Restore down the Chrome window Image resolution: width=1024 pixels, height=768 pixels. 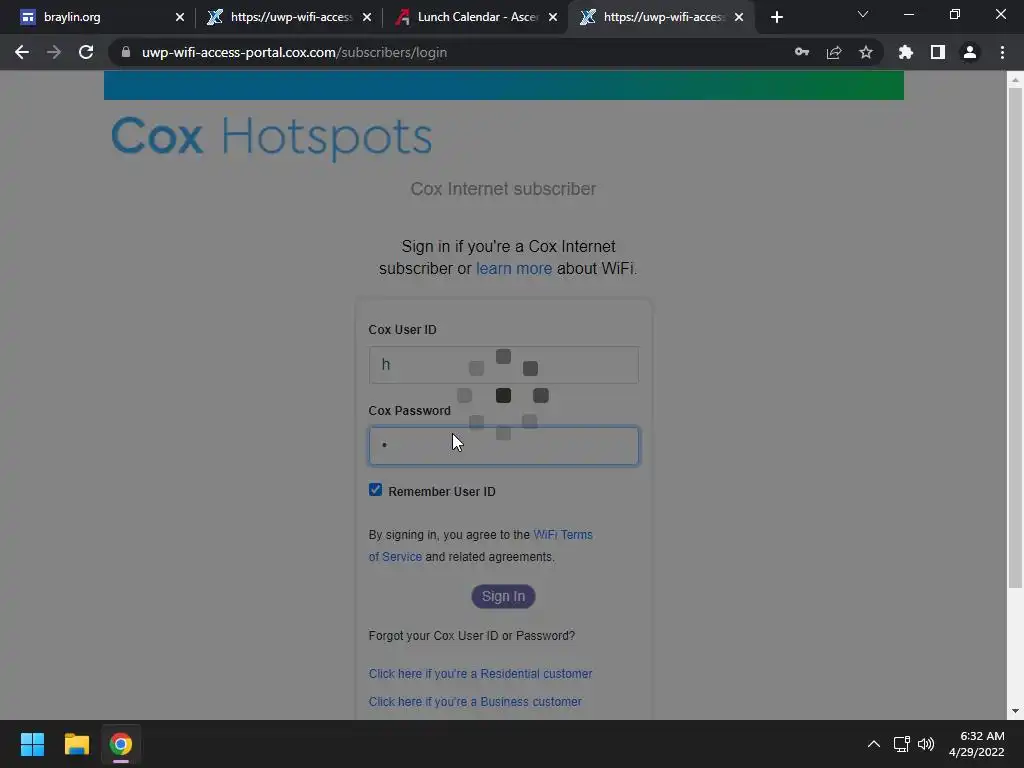tap(955, 14)
